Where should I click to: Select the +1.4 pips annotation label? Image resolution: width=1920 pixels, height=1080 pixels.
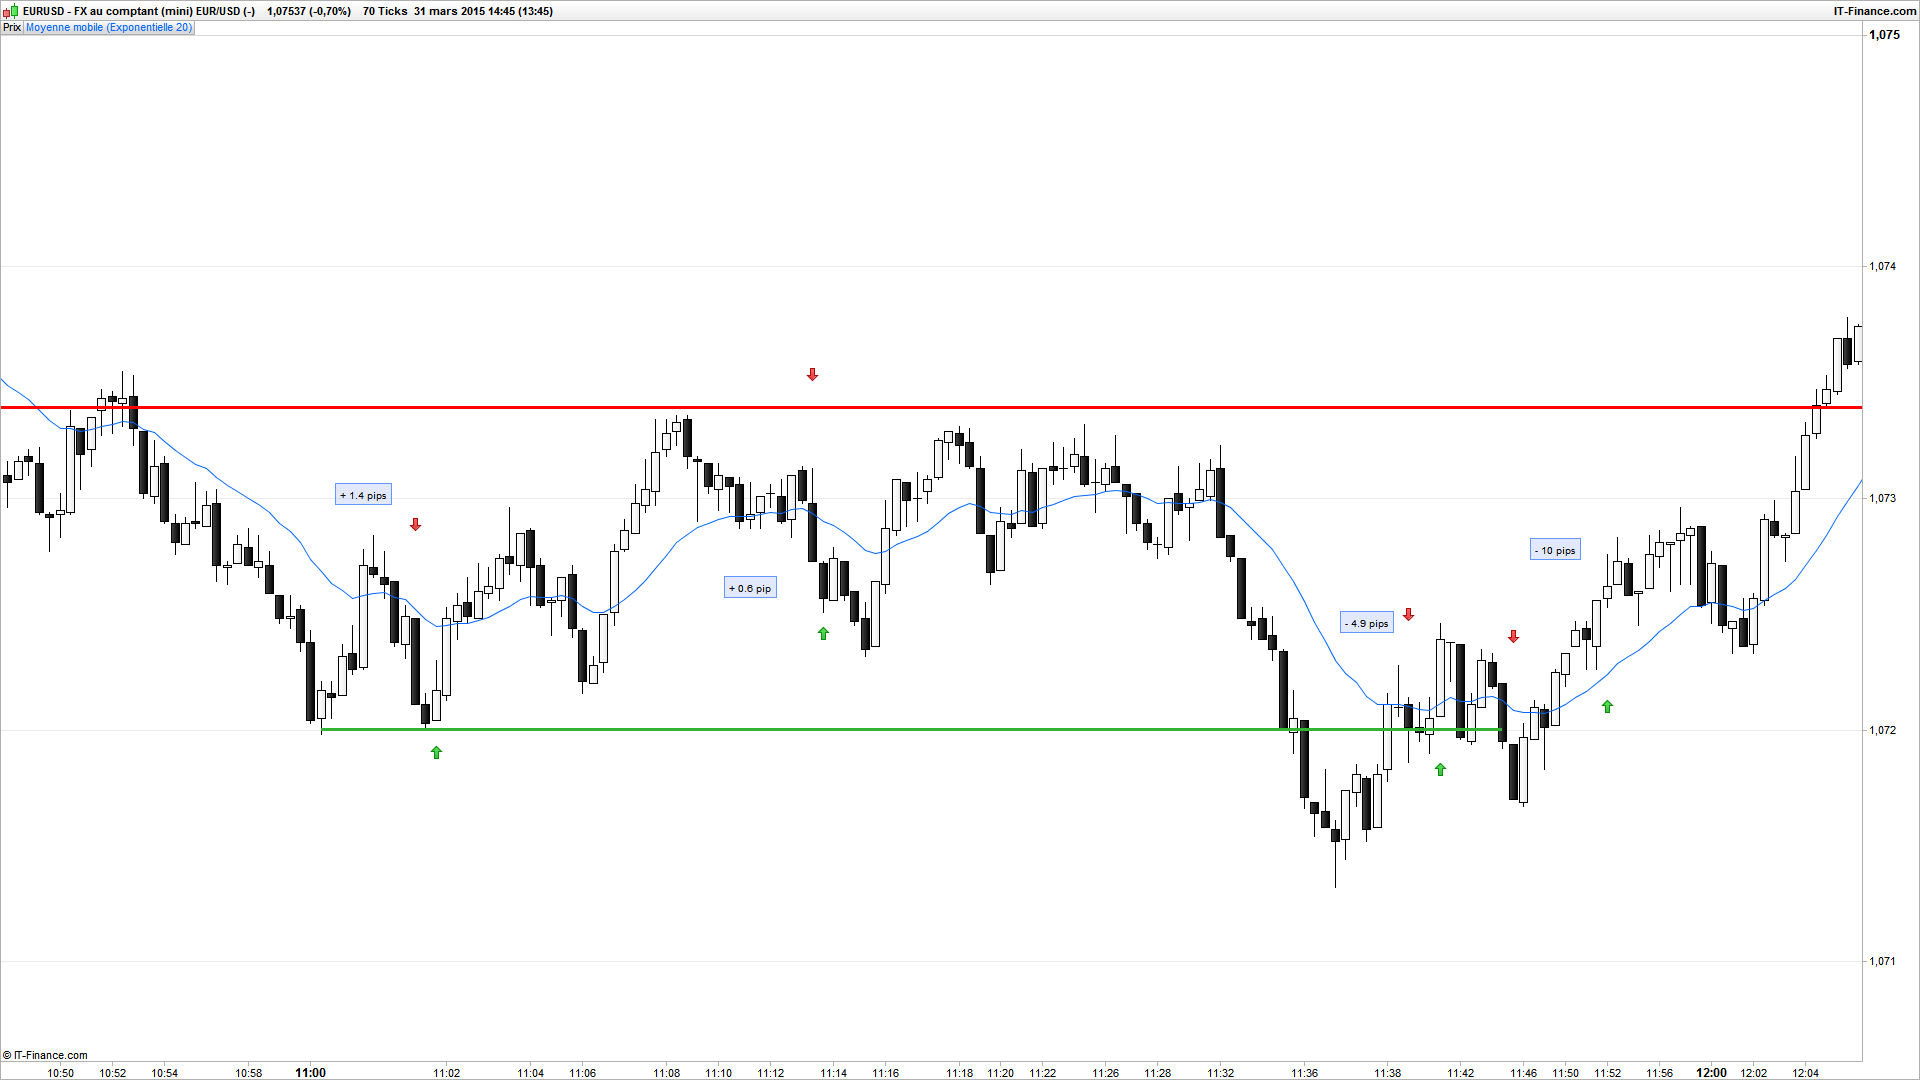(x=363, y=495)
